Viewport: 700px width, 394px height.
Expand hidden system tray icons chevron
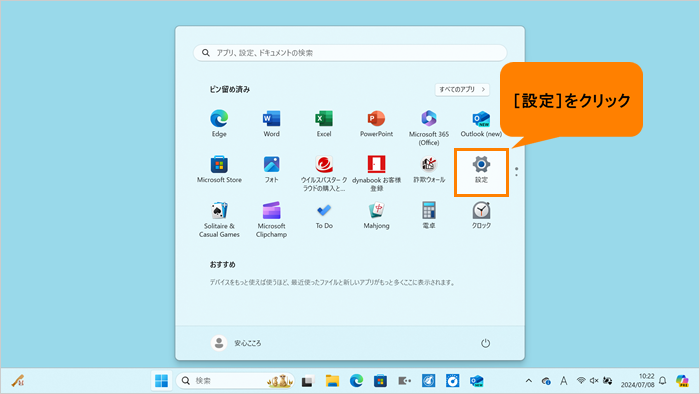tap(529, 381)
